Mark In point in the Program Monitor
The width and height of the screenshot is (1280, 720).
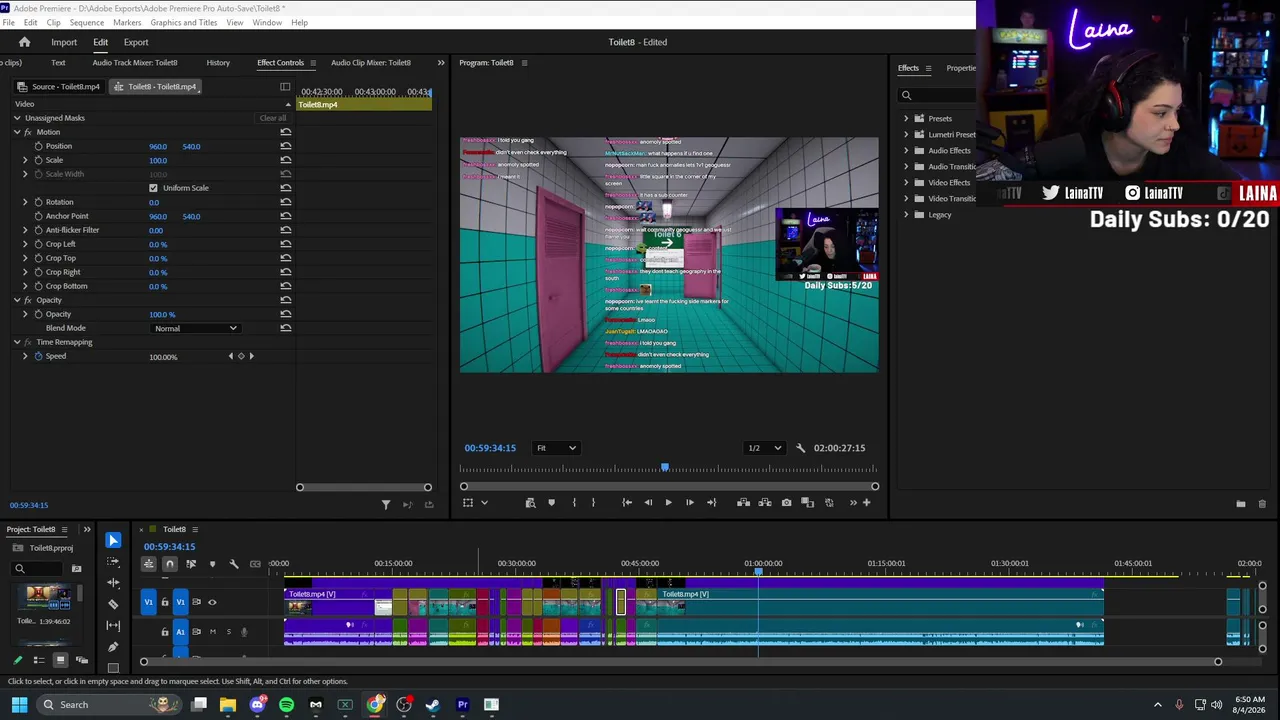click(574, 503)
